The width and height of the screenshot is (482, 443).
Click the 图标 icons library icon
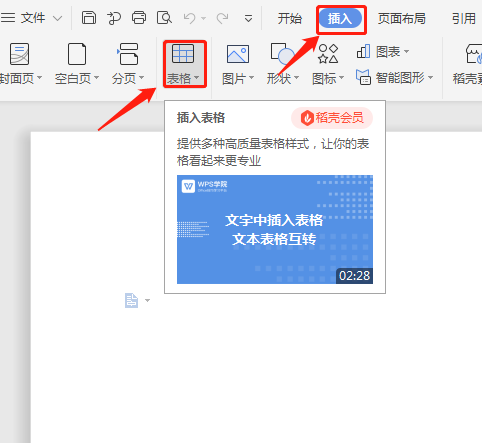tap(328, 54)
